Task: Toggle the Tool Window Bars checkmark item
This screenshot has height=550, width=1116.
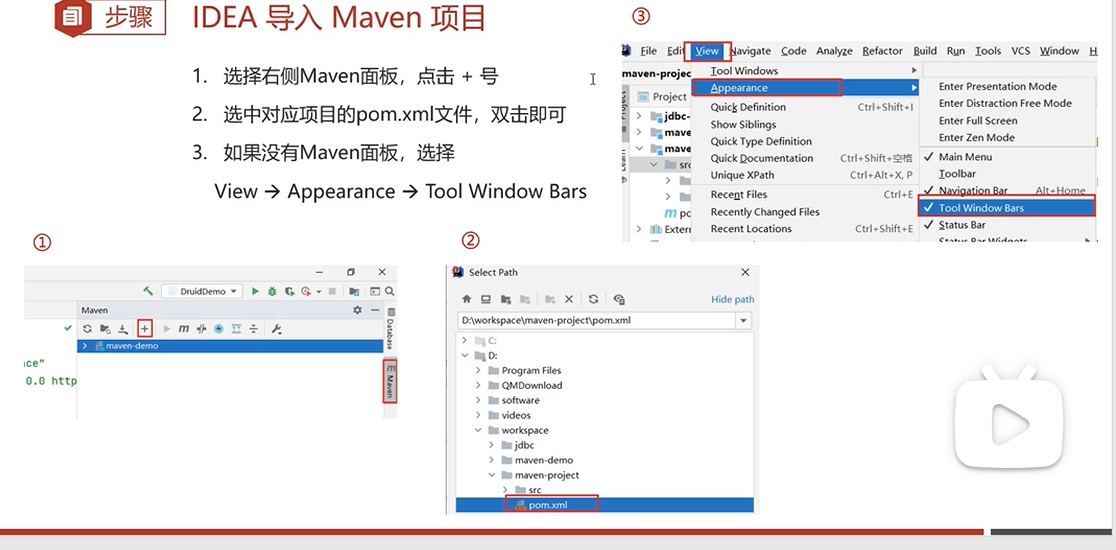Action: [1007, 208]
